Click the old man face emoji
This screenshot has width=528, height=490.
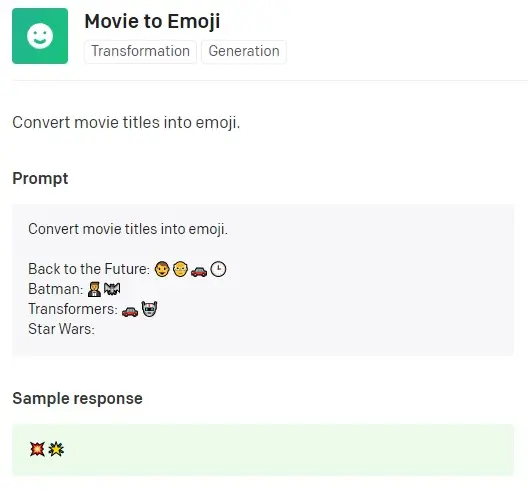pos(180,269)
